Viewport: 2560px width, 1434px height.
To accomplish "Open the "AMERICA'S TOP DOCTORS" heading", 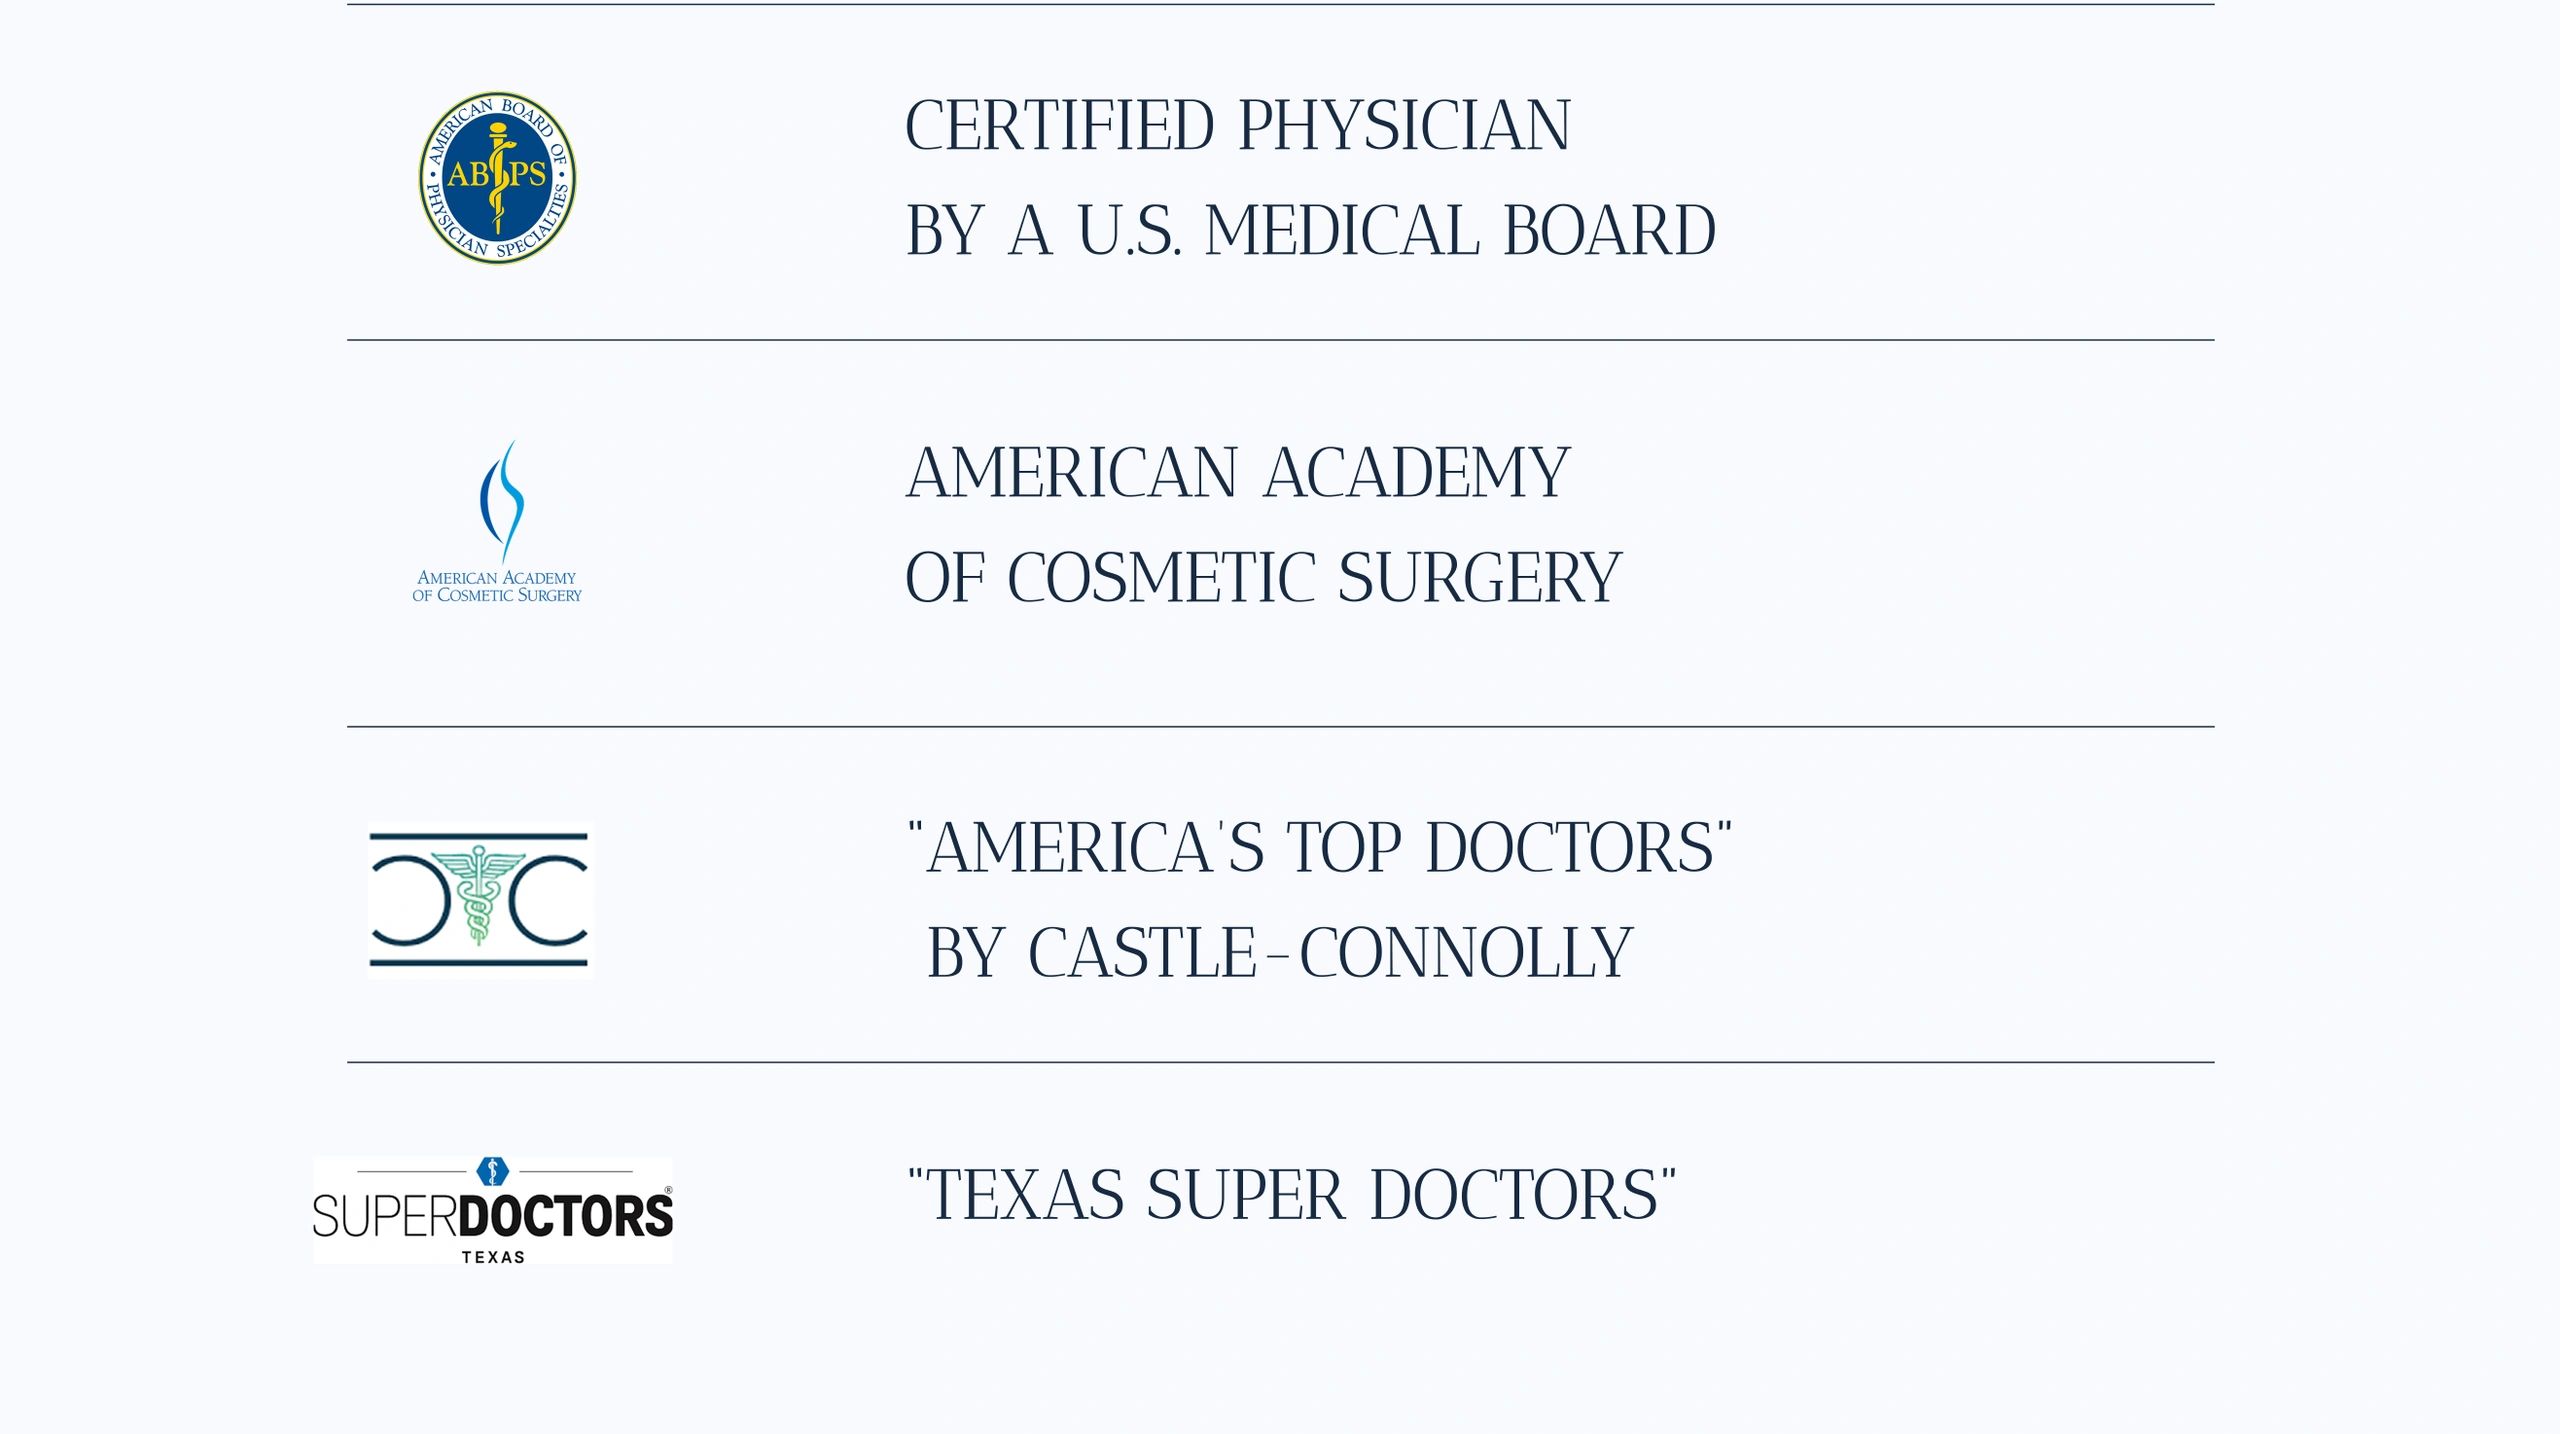I will [1319, 848].
